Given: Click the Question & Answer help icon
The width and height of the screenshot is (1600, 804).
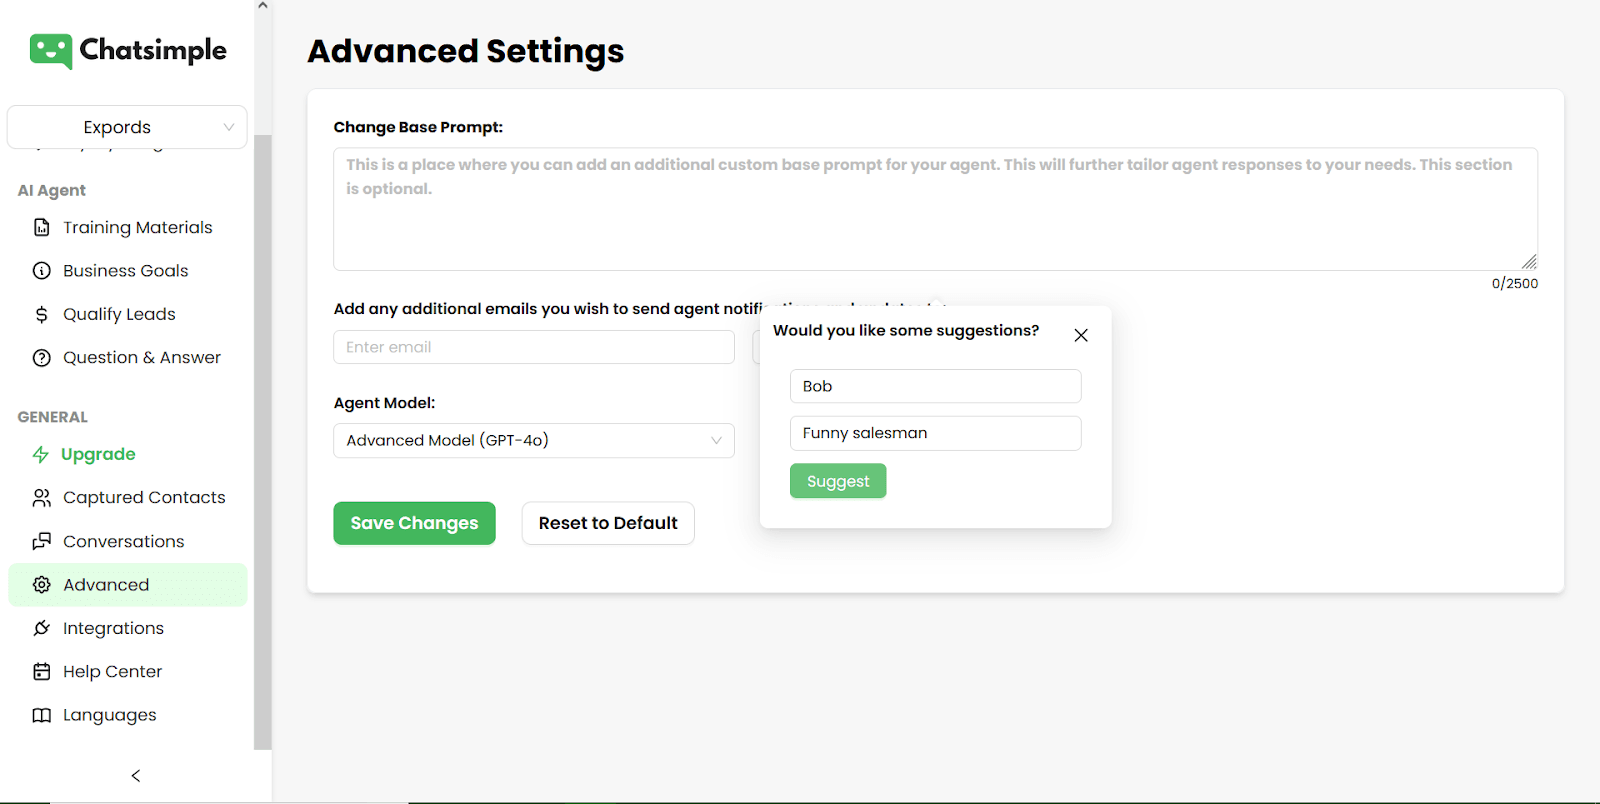Looking at the screenshot, I should [41, 358].
